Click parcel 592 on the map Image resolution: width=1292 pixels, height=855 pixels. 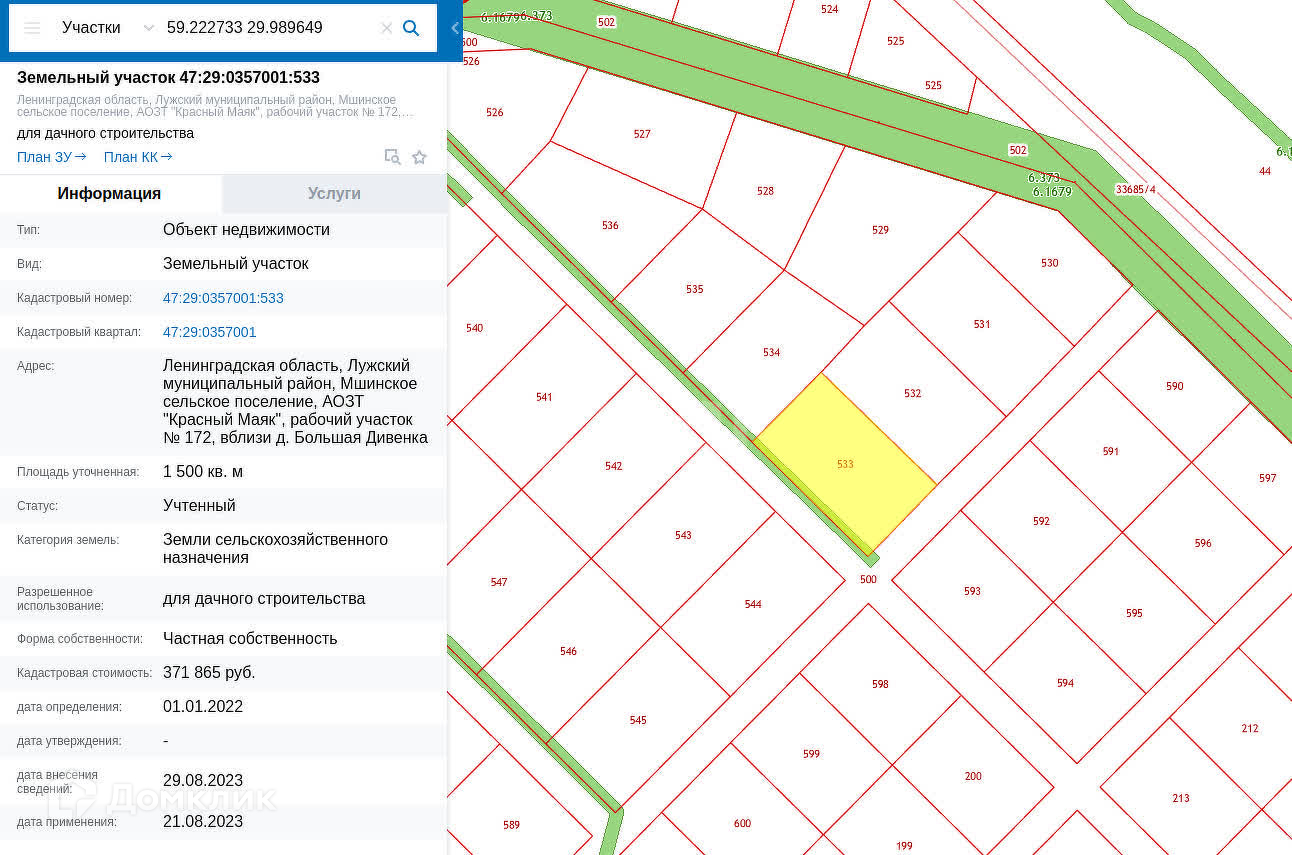tap(1041, 521)
